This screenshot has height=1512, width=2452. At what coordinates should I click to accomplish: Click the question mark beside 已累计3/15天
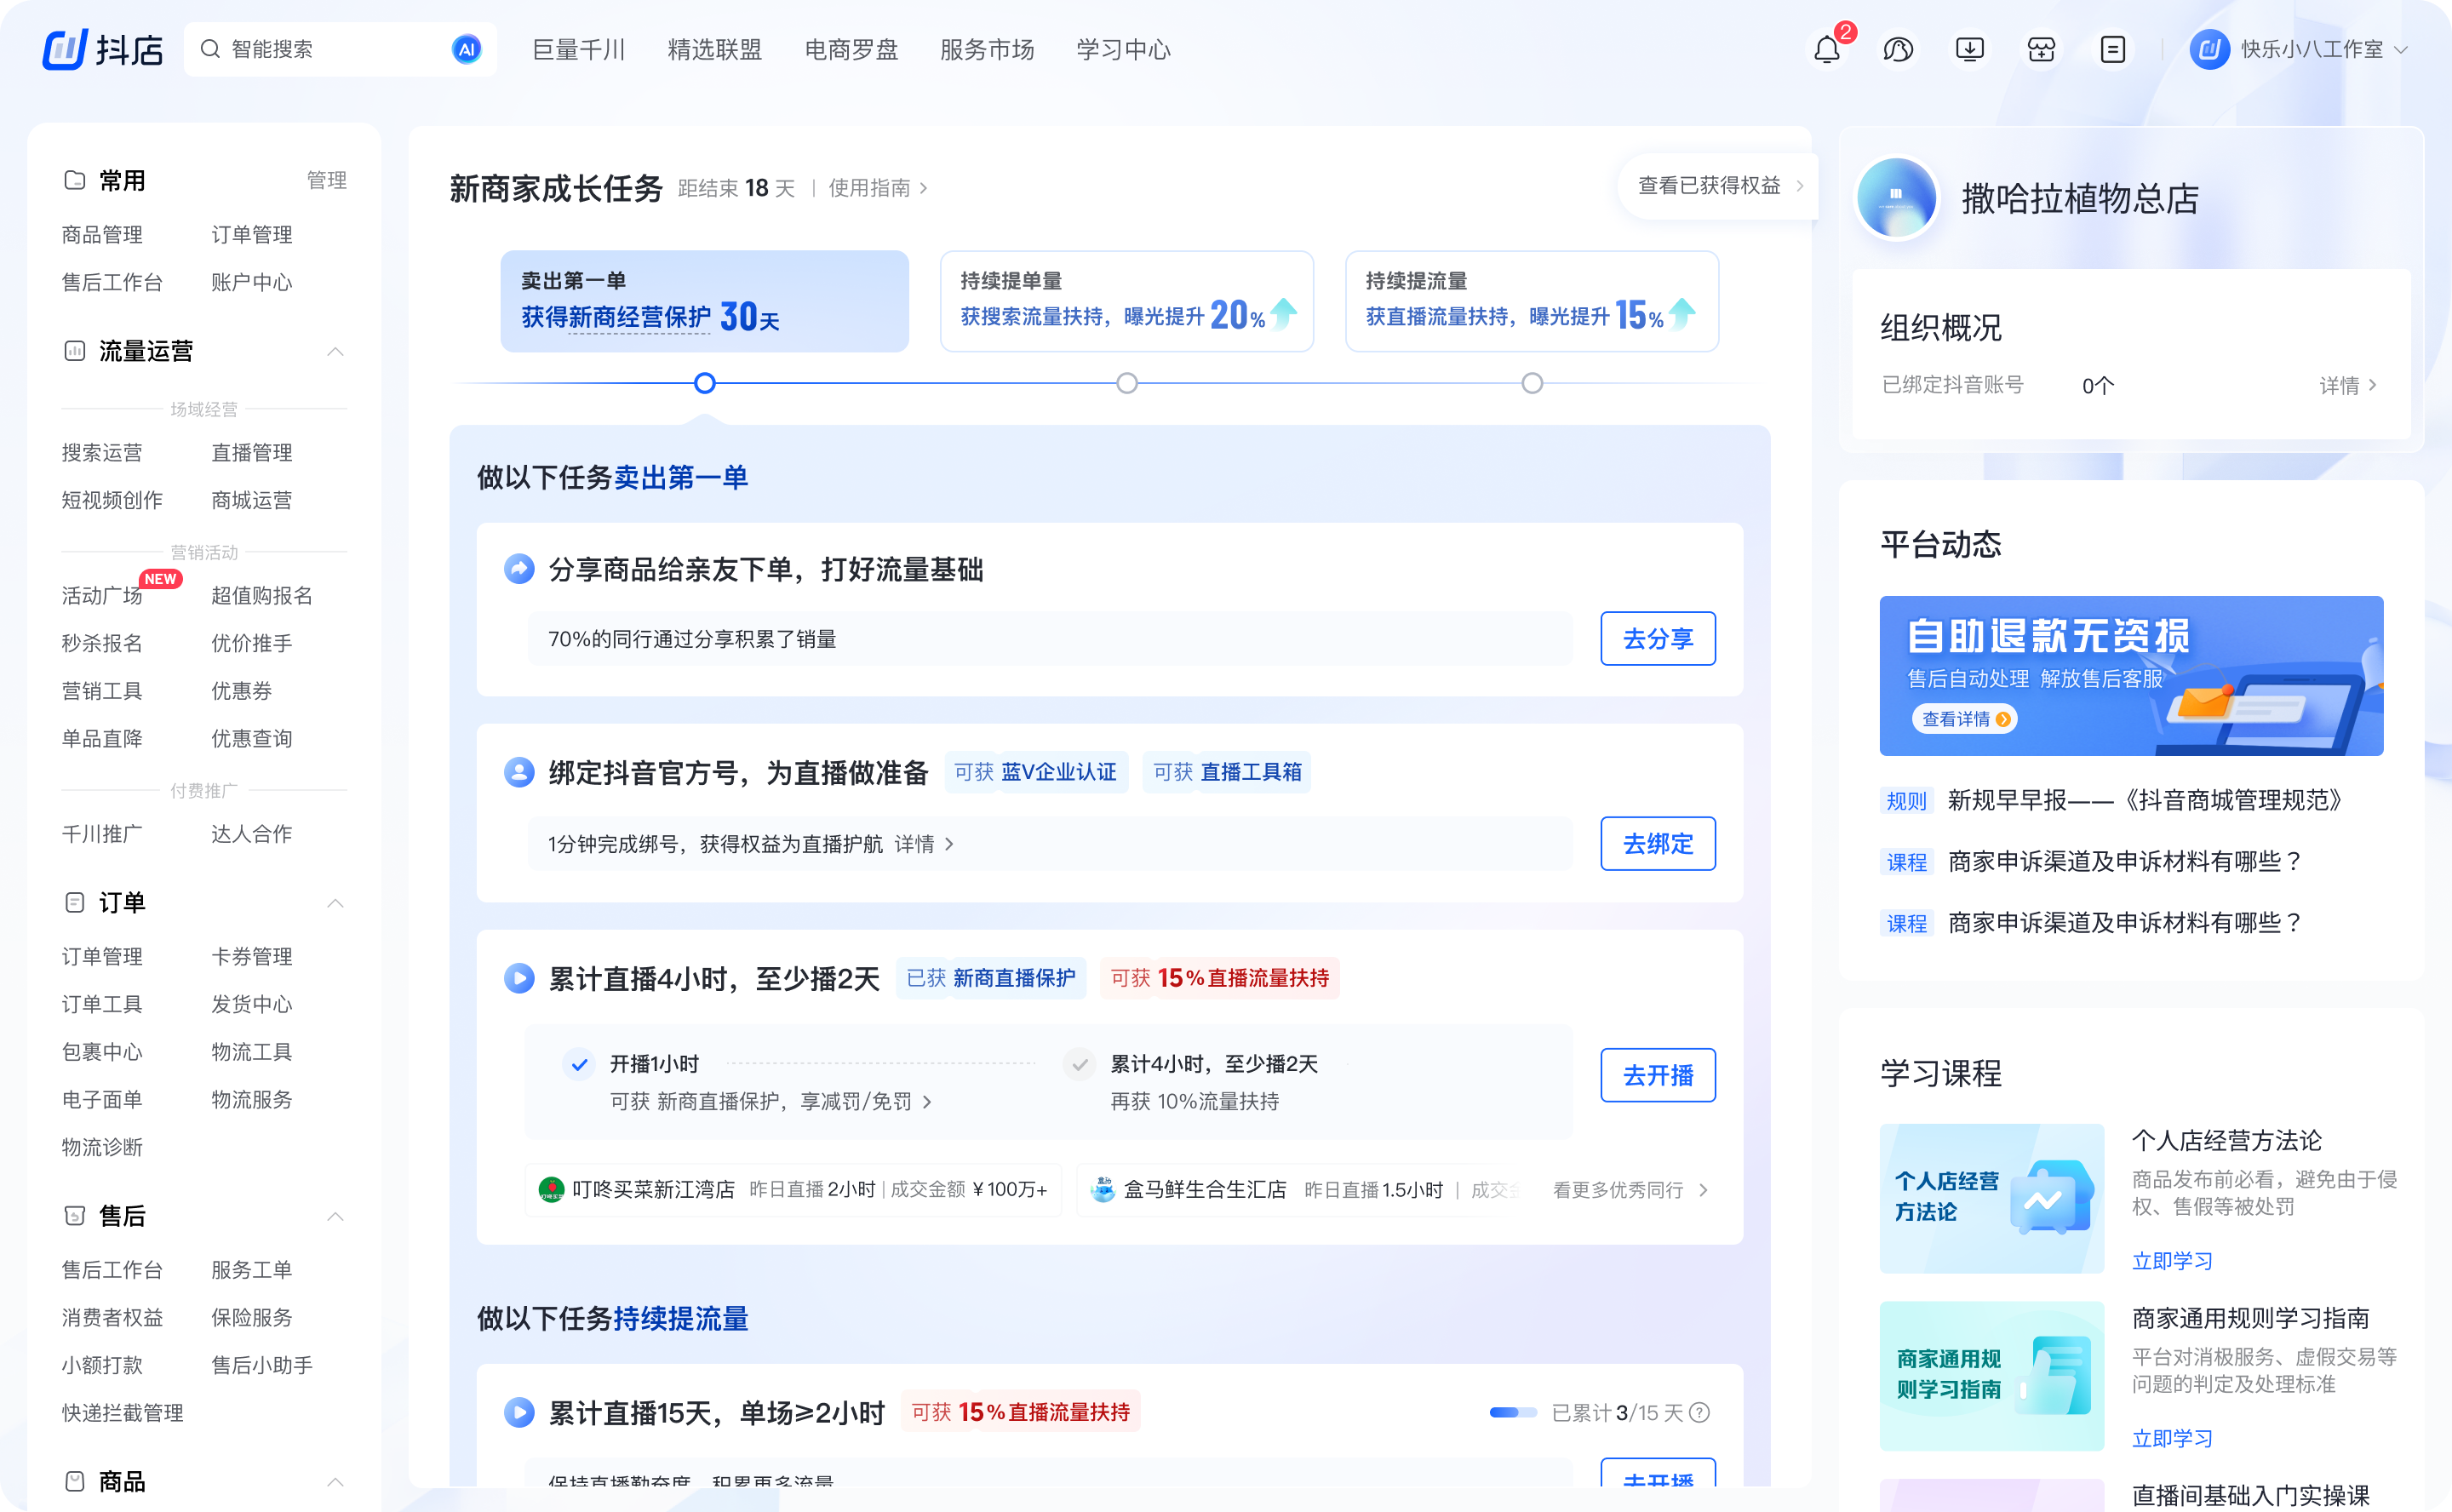[1700, 1412]
